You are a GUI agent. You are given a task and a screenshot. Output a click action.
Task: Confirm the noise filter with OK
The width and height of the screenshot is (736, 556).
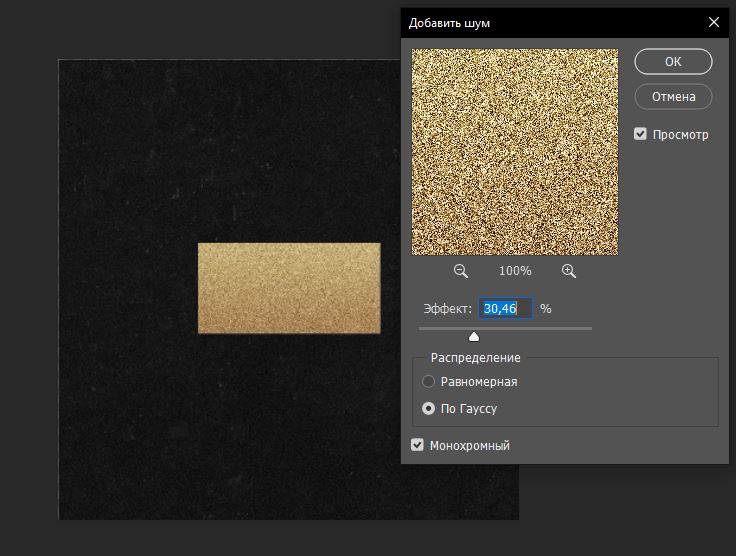click(673, 61)
